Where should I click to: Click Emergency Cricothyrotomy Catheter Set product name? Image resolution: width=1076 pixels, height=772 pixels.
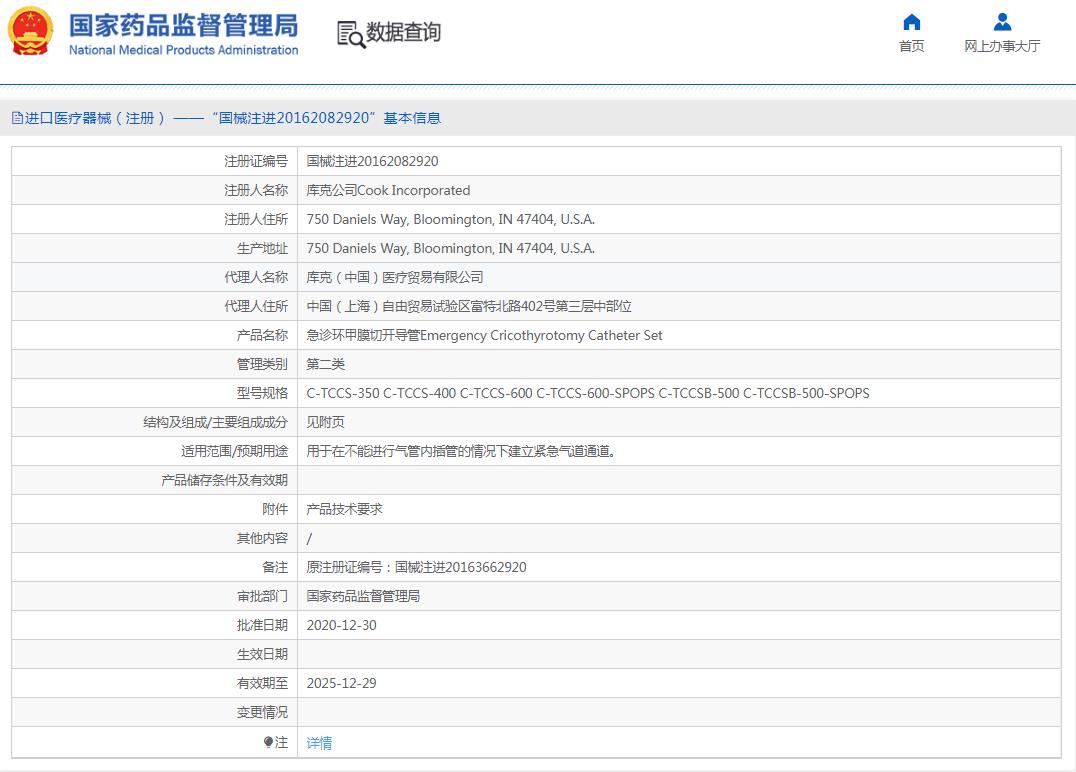pyautogui.click(x=541, y=335)
